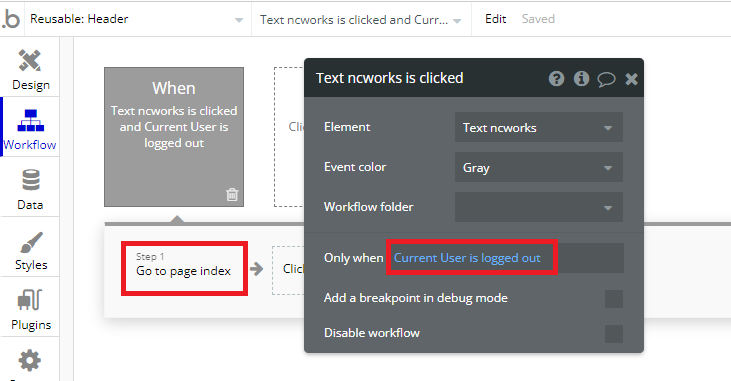Image resolution: width=731 pixels, height=381 pixels.
Task: Click the panel title Text ncworks is clicked
Action: [389, 78]
